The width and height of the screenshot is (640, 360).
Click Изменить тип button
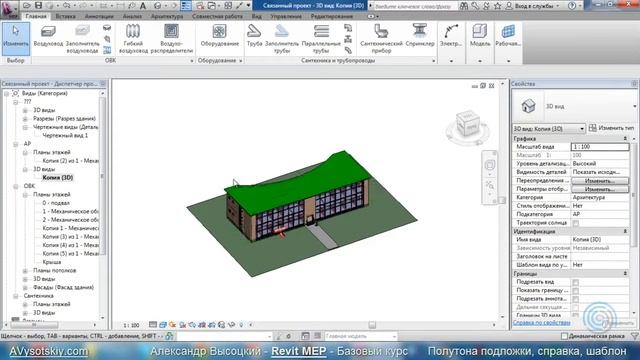tap(611, 128)
